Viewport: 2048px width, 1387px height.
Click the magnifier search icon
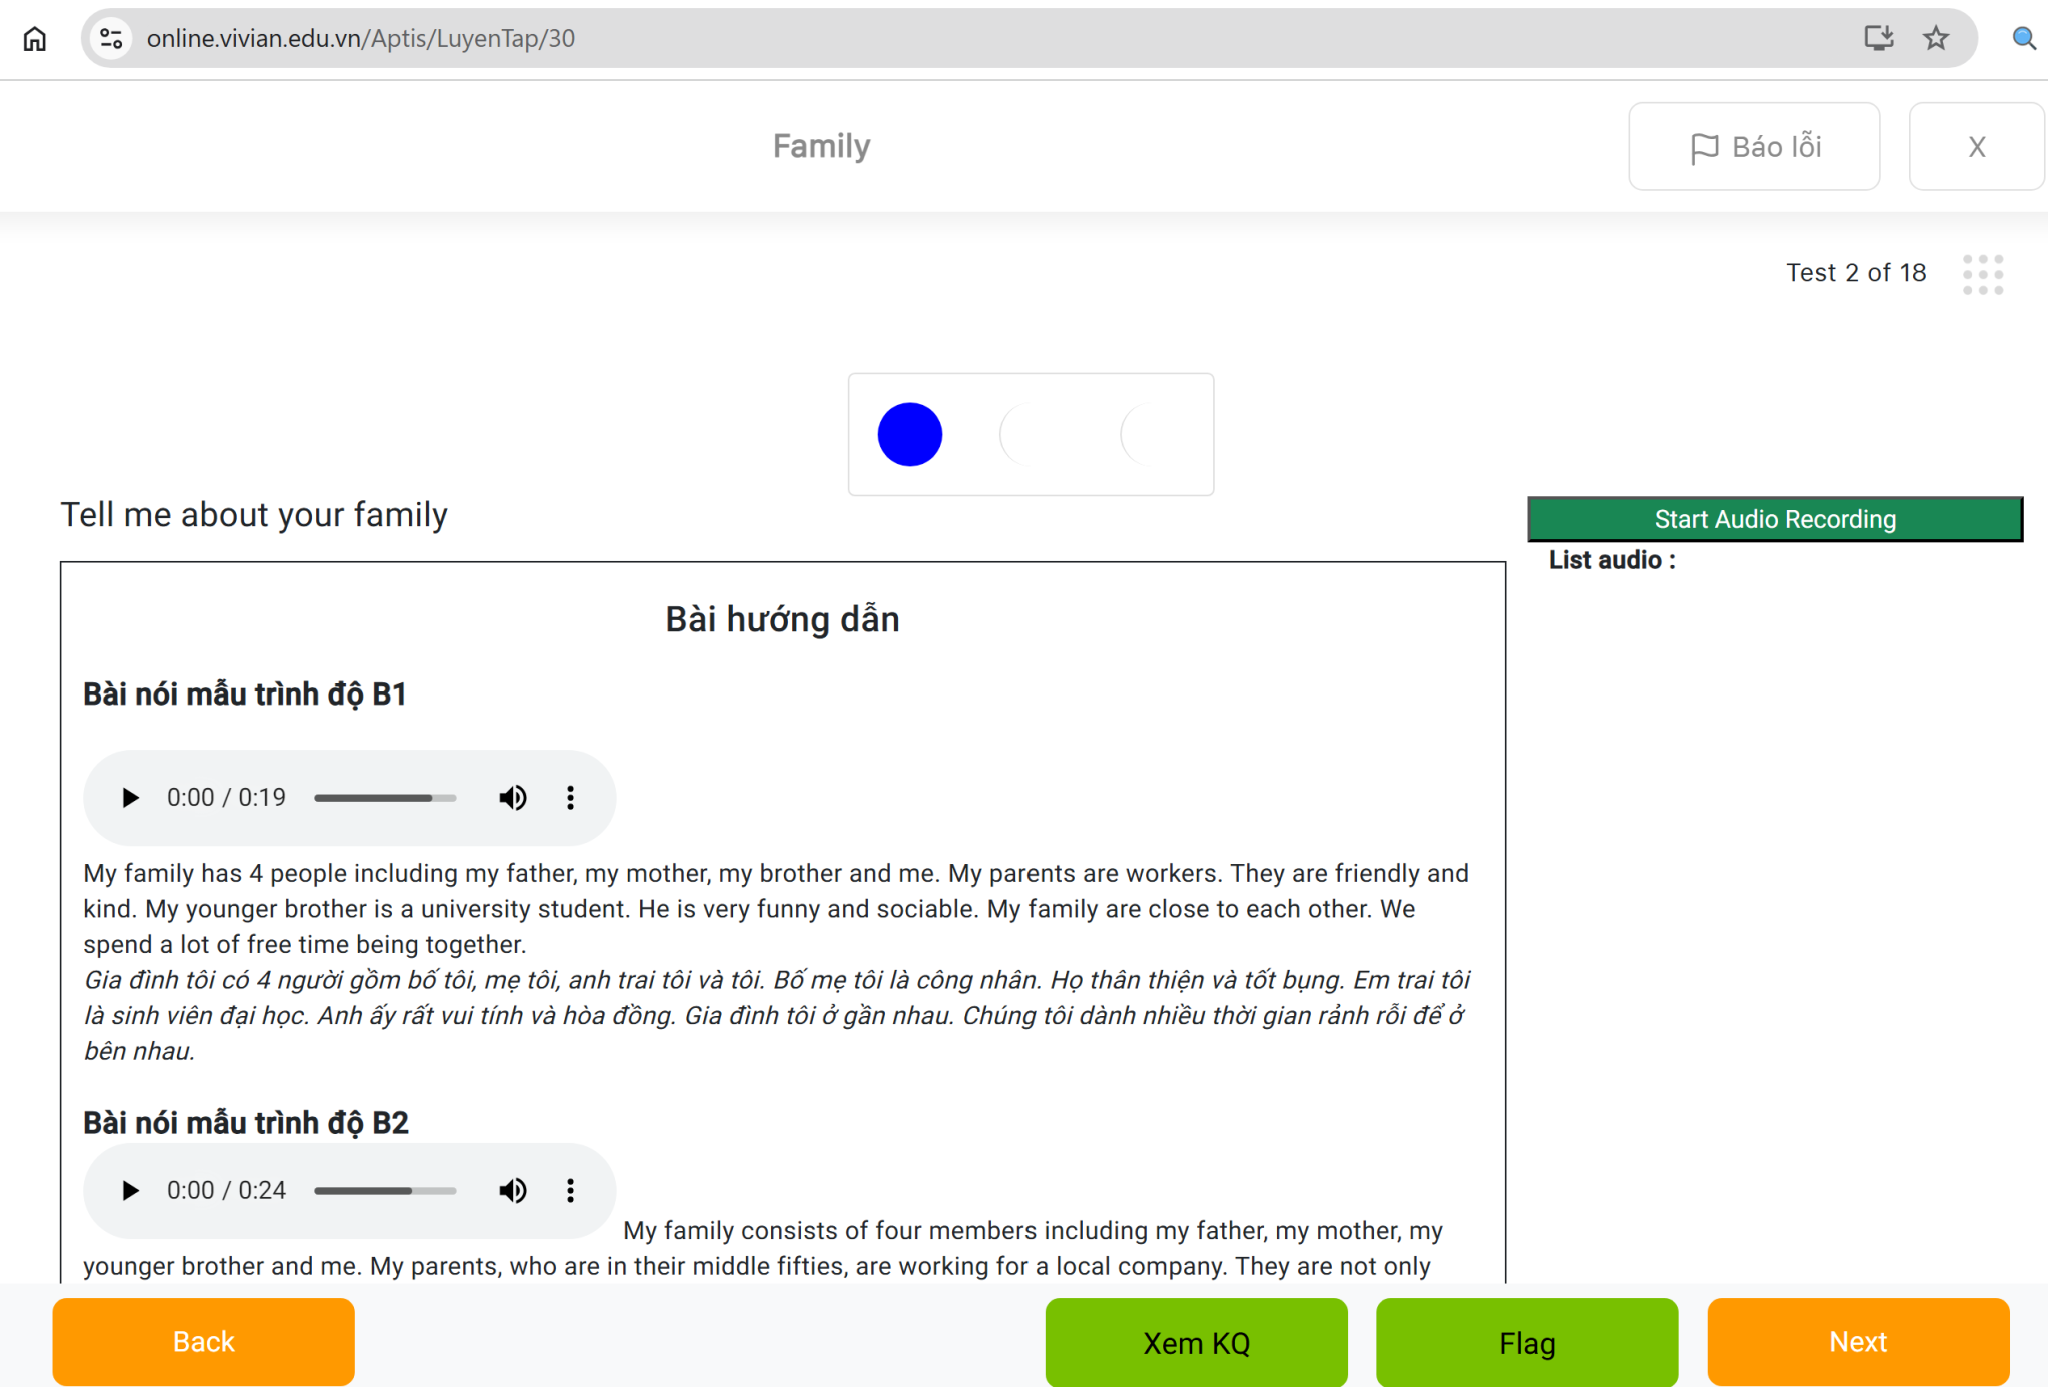pos(2023,39)
